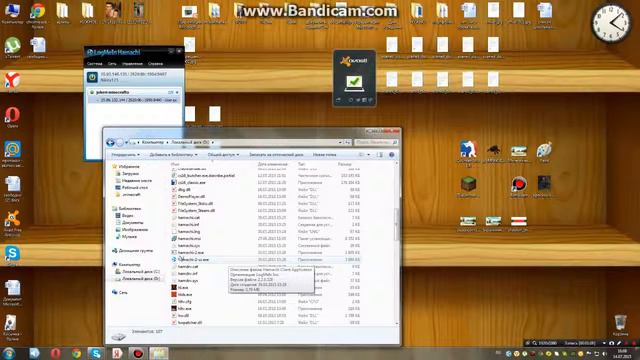Image resolution: width=640 pixels, height=360 pixels.
Task: Open the Упорядочить dropdown
Action: (125, 155)
